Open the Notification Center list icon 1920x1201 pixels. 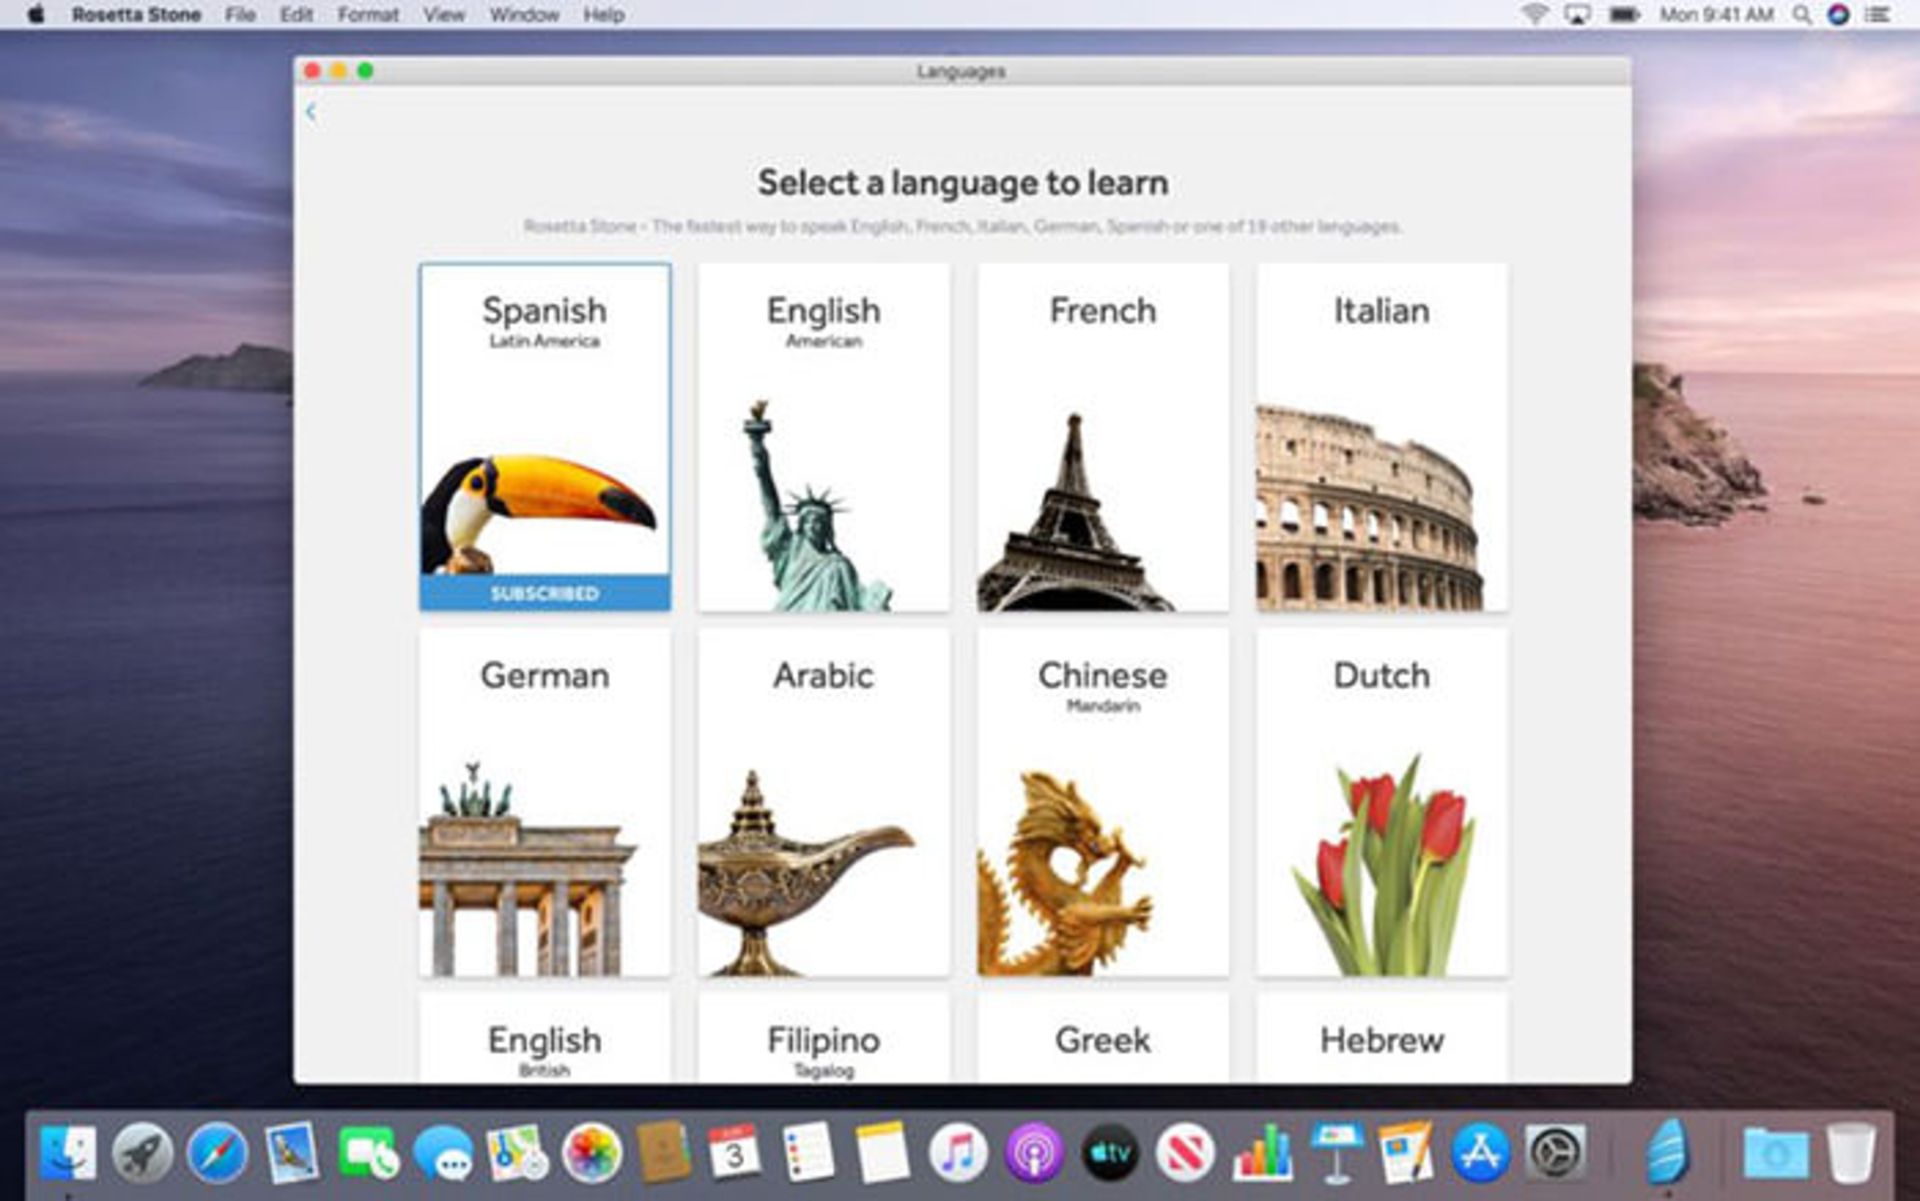click(1877, 14)
